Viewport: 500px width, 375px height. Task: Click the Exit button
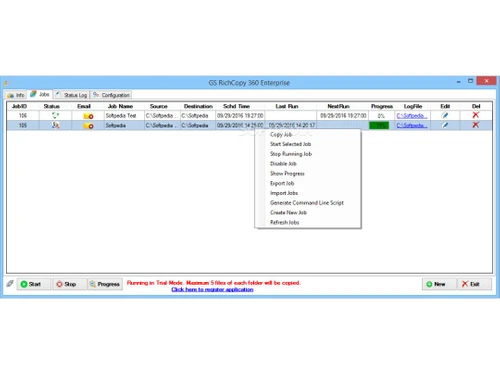click(x=474, y=284)
